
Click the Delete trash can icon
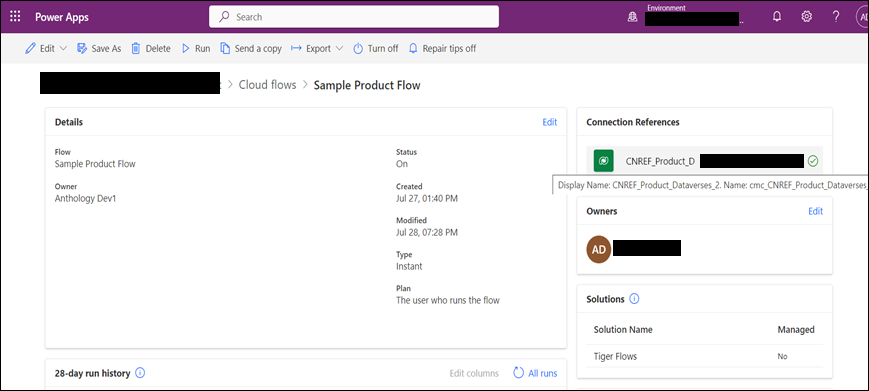coord(136,49)
